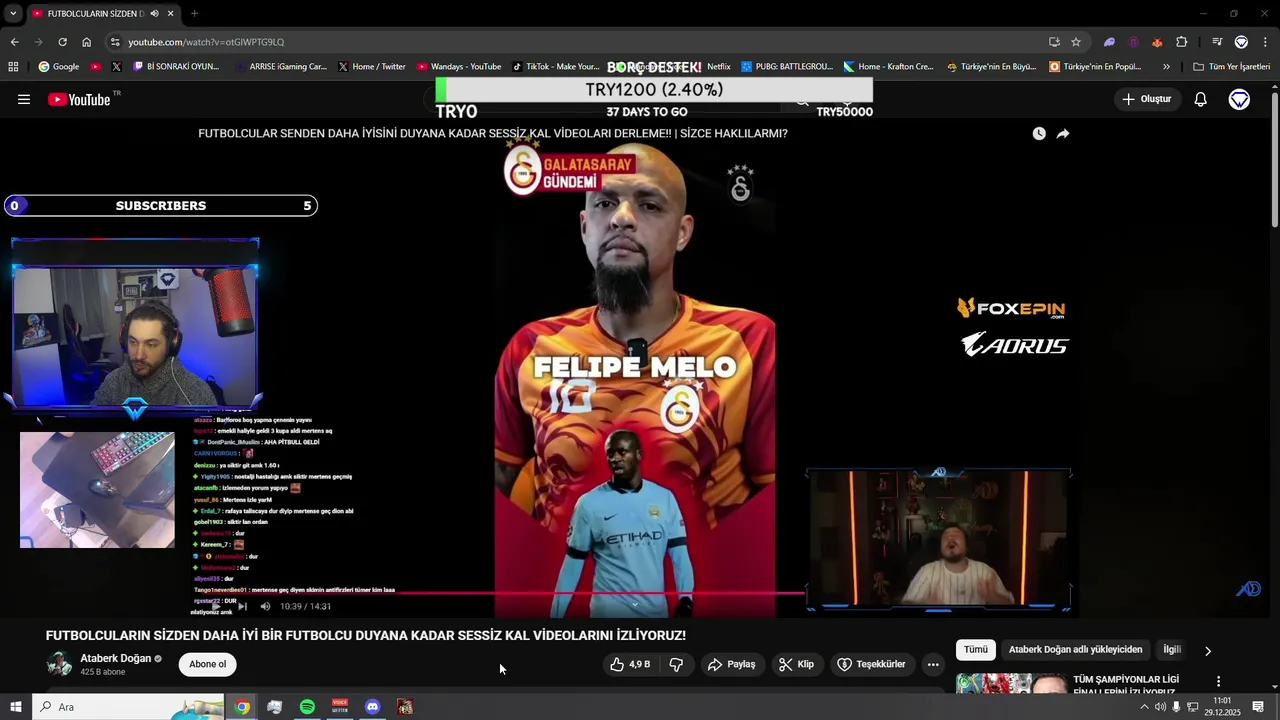Click the Watch later clock icon on video

[x=1039, y=133]
